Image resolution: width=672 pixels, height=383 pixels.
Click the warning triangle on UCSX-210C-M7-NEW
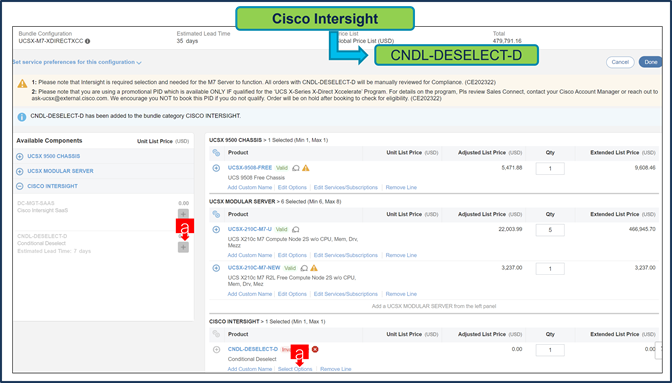point(314,268)
